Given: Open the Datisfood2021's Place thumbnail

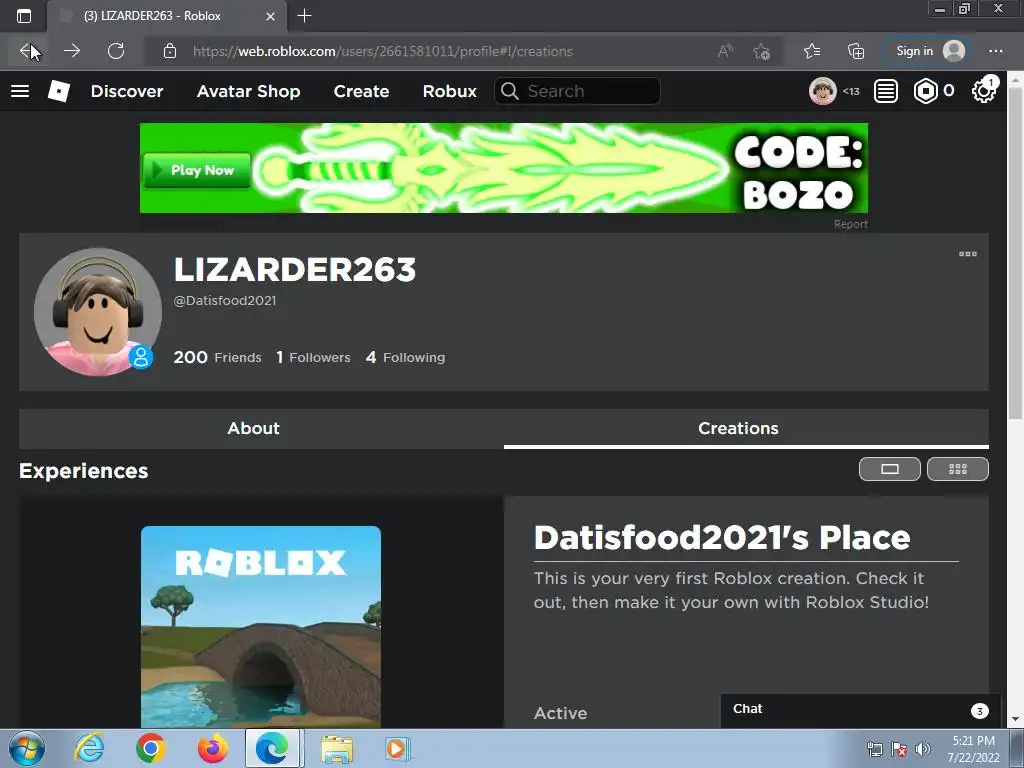Looking at the screenshot, I should [261, 627].
